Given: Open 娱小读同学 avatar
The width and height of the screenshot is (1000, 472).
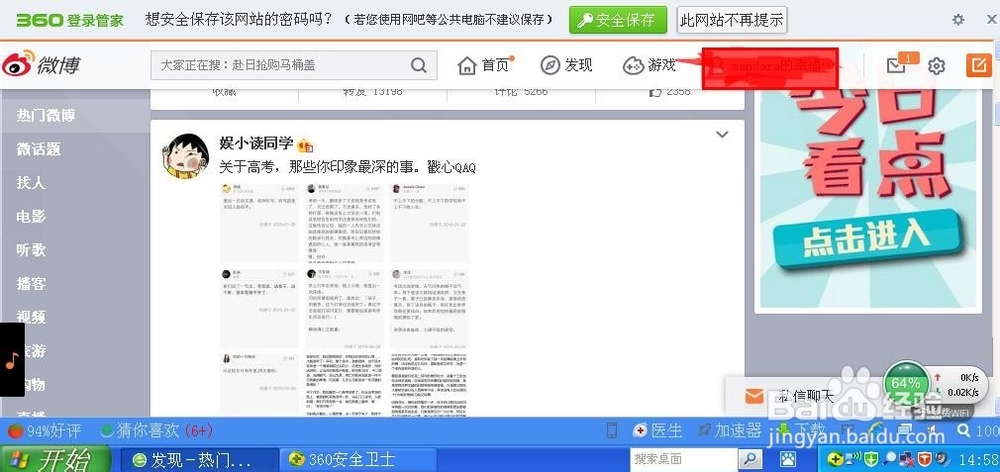Looking at the screenshot, I should (184, 155).
